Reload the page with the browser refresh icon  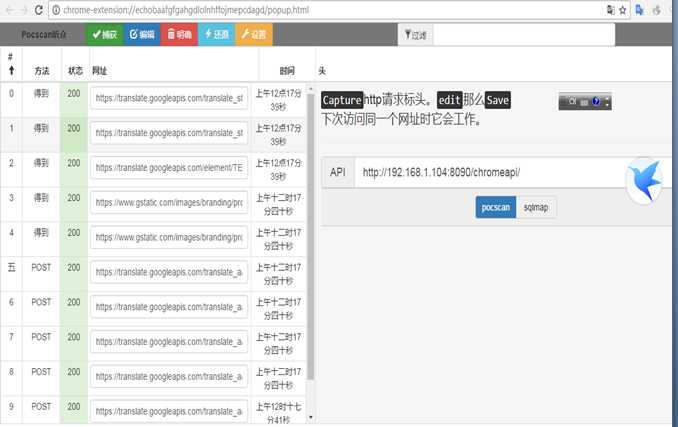click(x=38, y=10)
